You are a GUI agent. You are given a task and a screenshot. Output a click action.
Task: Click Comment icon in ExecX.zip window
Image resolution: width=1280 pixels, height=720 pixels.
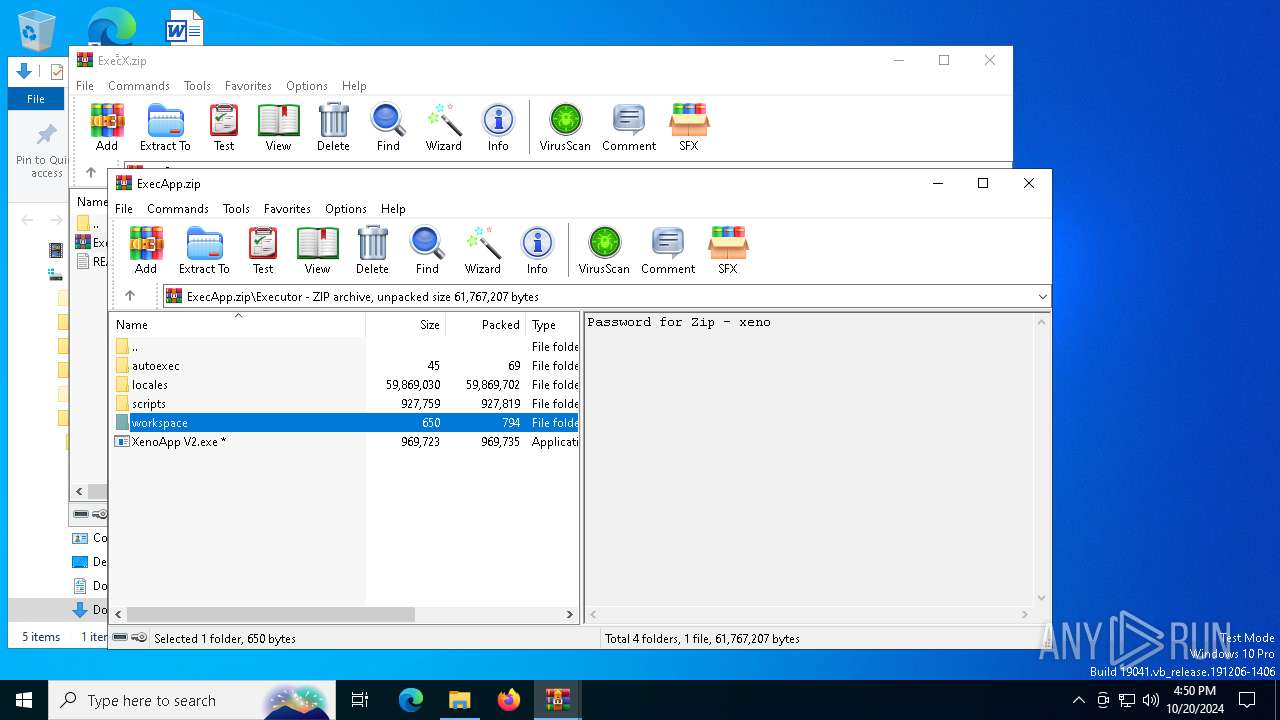tap(629, 127)
